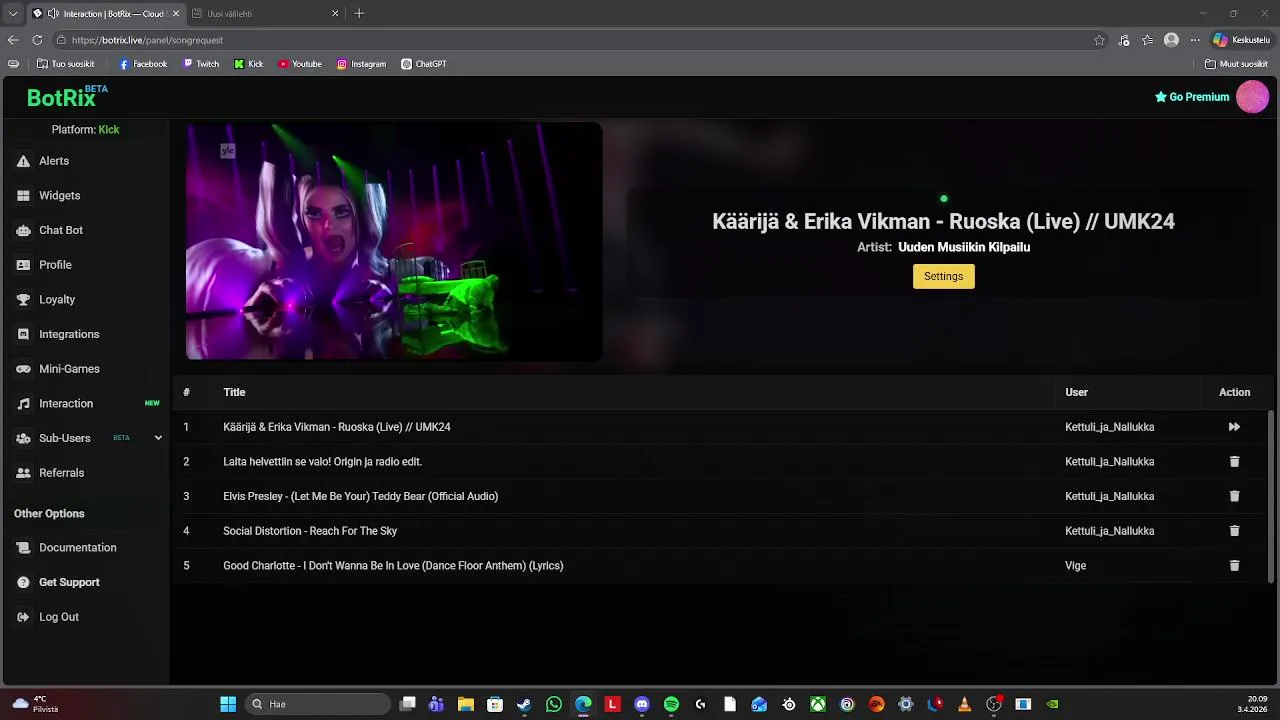The image size is (1280, 720).
Task: Open WhatsApp from the taskbar
Action: (554, 704)
